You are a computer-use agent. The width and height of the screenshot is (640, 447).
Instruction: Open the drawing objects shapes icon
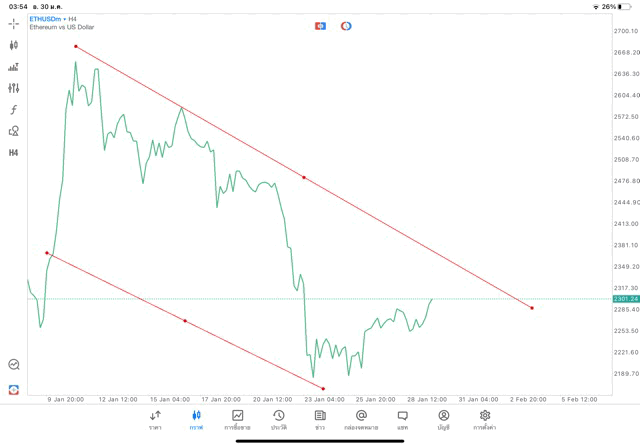(x=14, y=131)
